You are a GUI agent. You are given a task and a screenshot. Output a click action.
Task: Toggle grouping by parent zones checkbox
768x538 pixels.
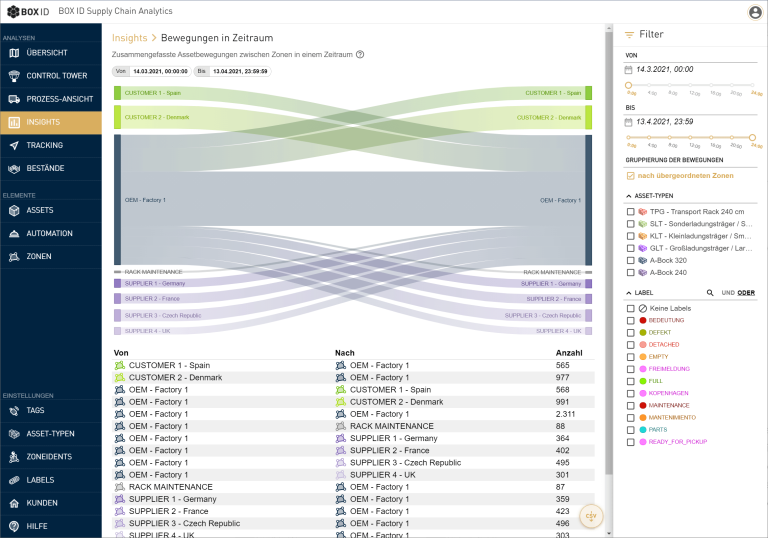[630, 176]
